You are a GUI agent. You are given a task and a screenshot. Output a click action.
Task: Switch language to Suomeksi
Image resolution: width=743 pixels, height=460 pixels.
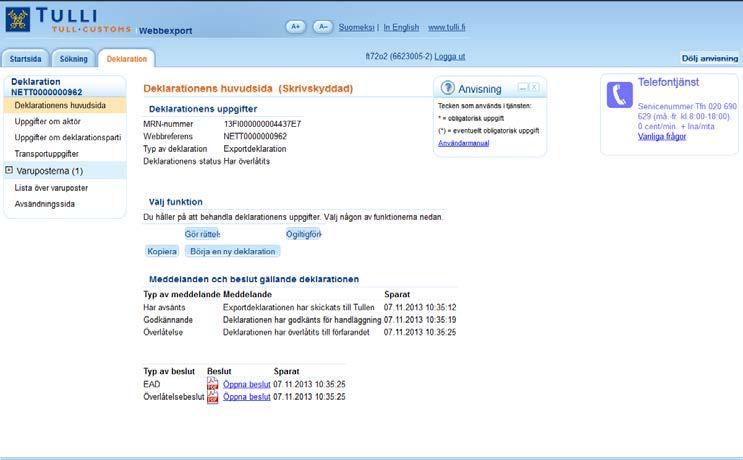coord(356,27)
